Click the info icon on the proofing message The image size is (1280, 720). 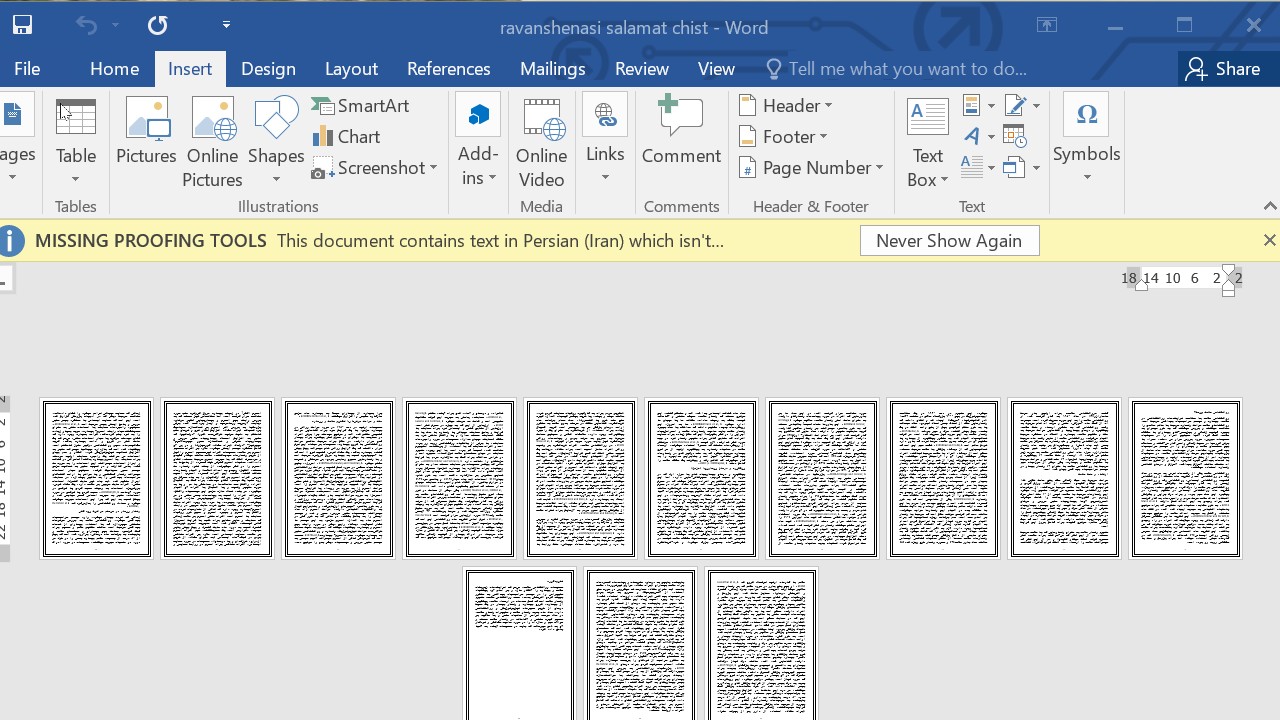[x=11, y=241]
